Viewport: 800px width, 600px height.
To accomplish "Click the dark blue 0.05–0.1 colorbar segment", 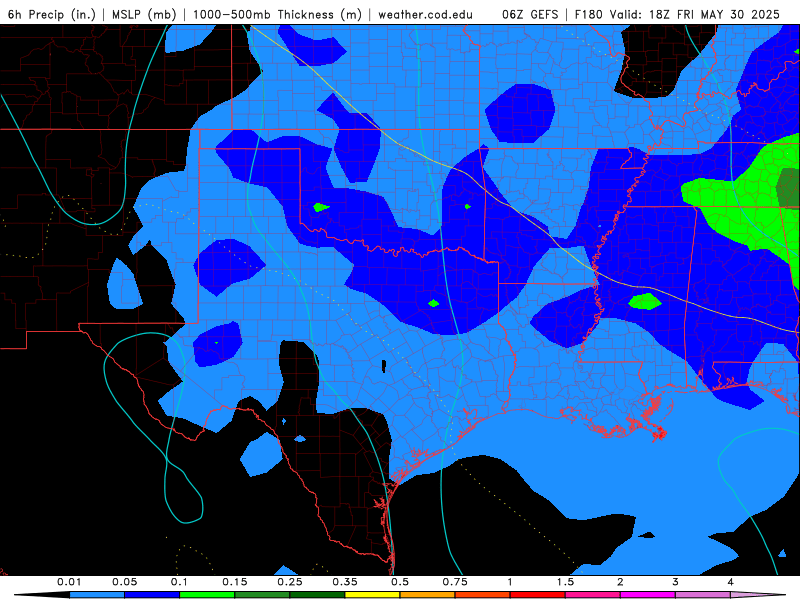I will 152,595.
